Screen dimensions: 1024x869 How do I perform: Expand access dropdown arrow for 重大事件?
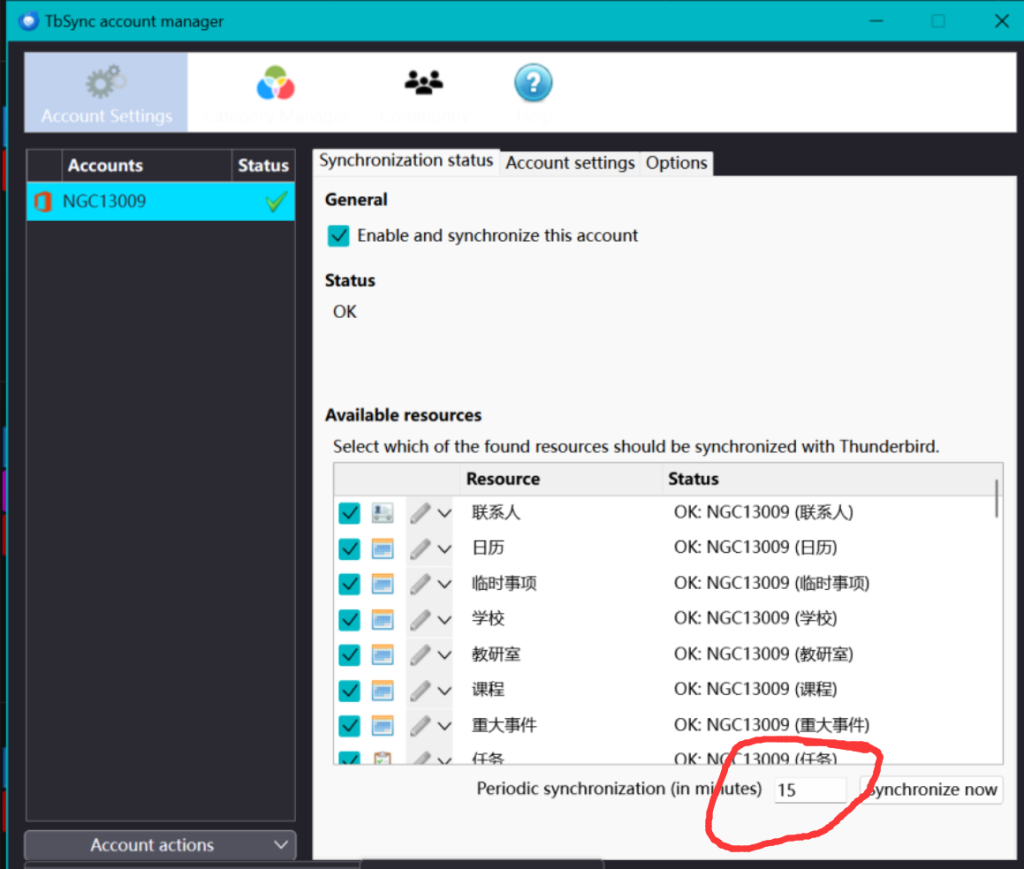click(x=445, y=726)
